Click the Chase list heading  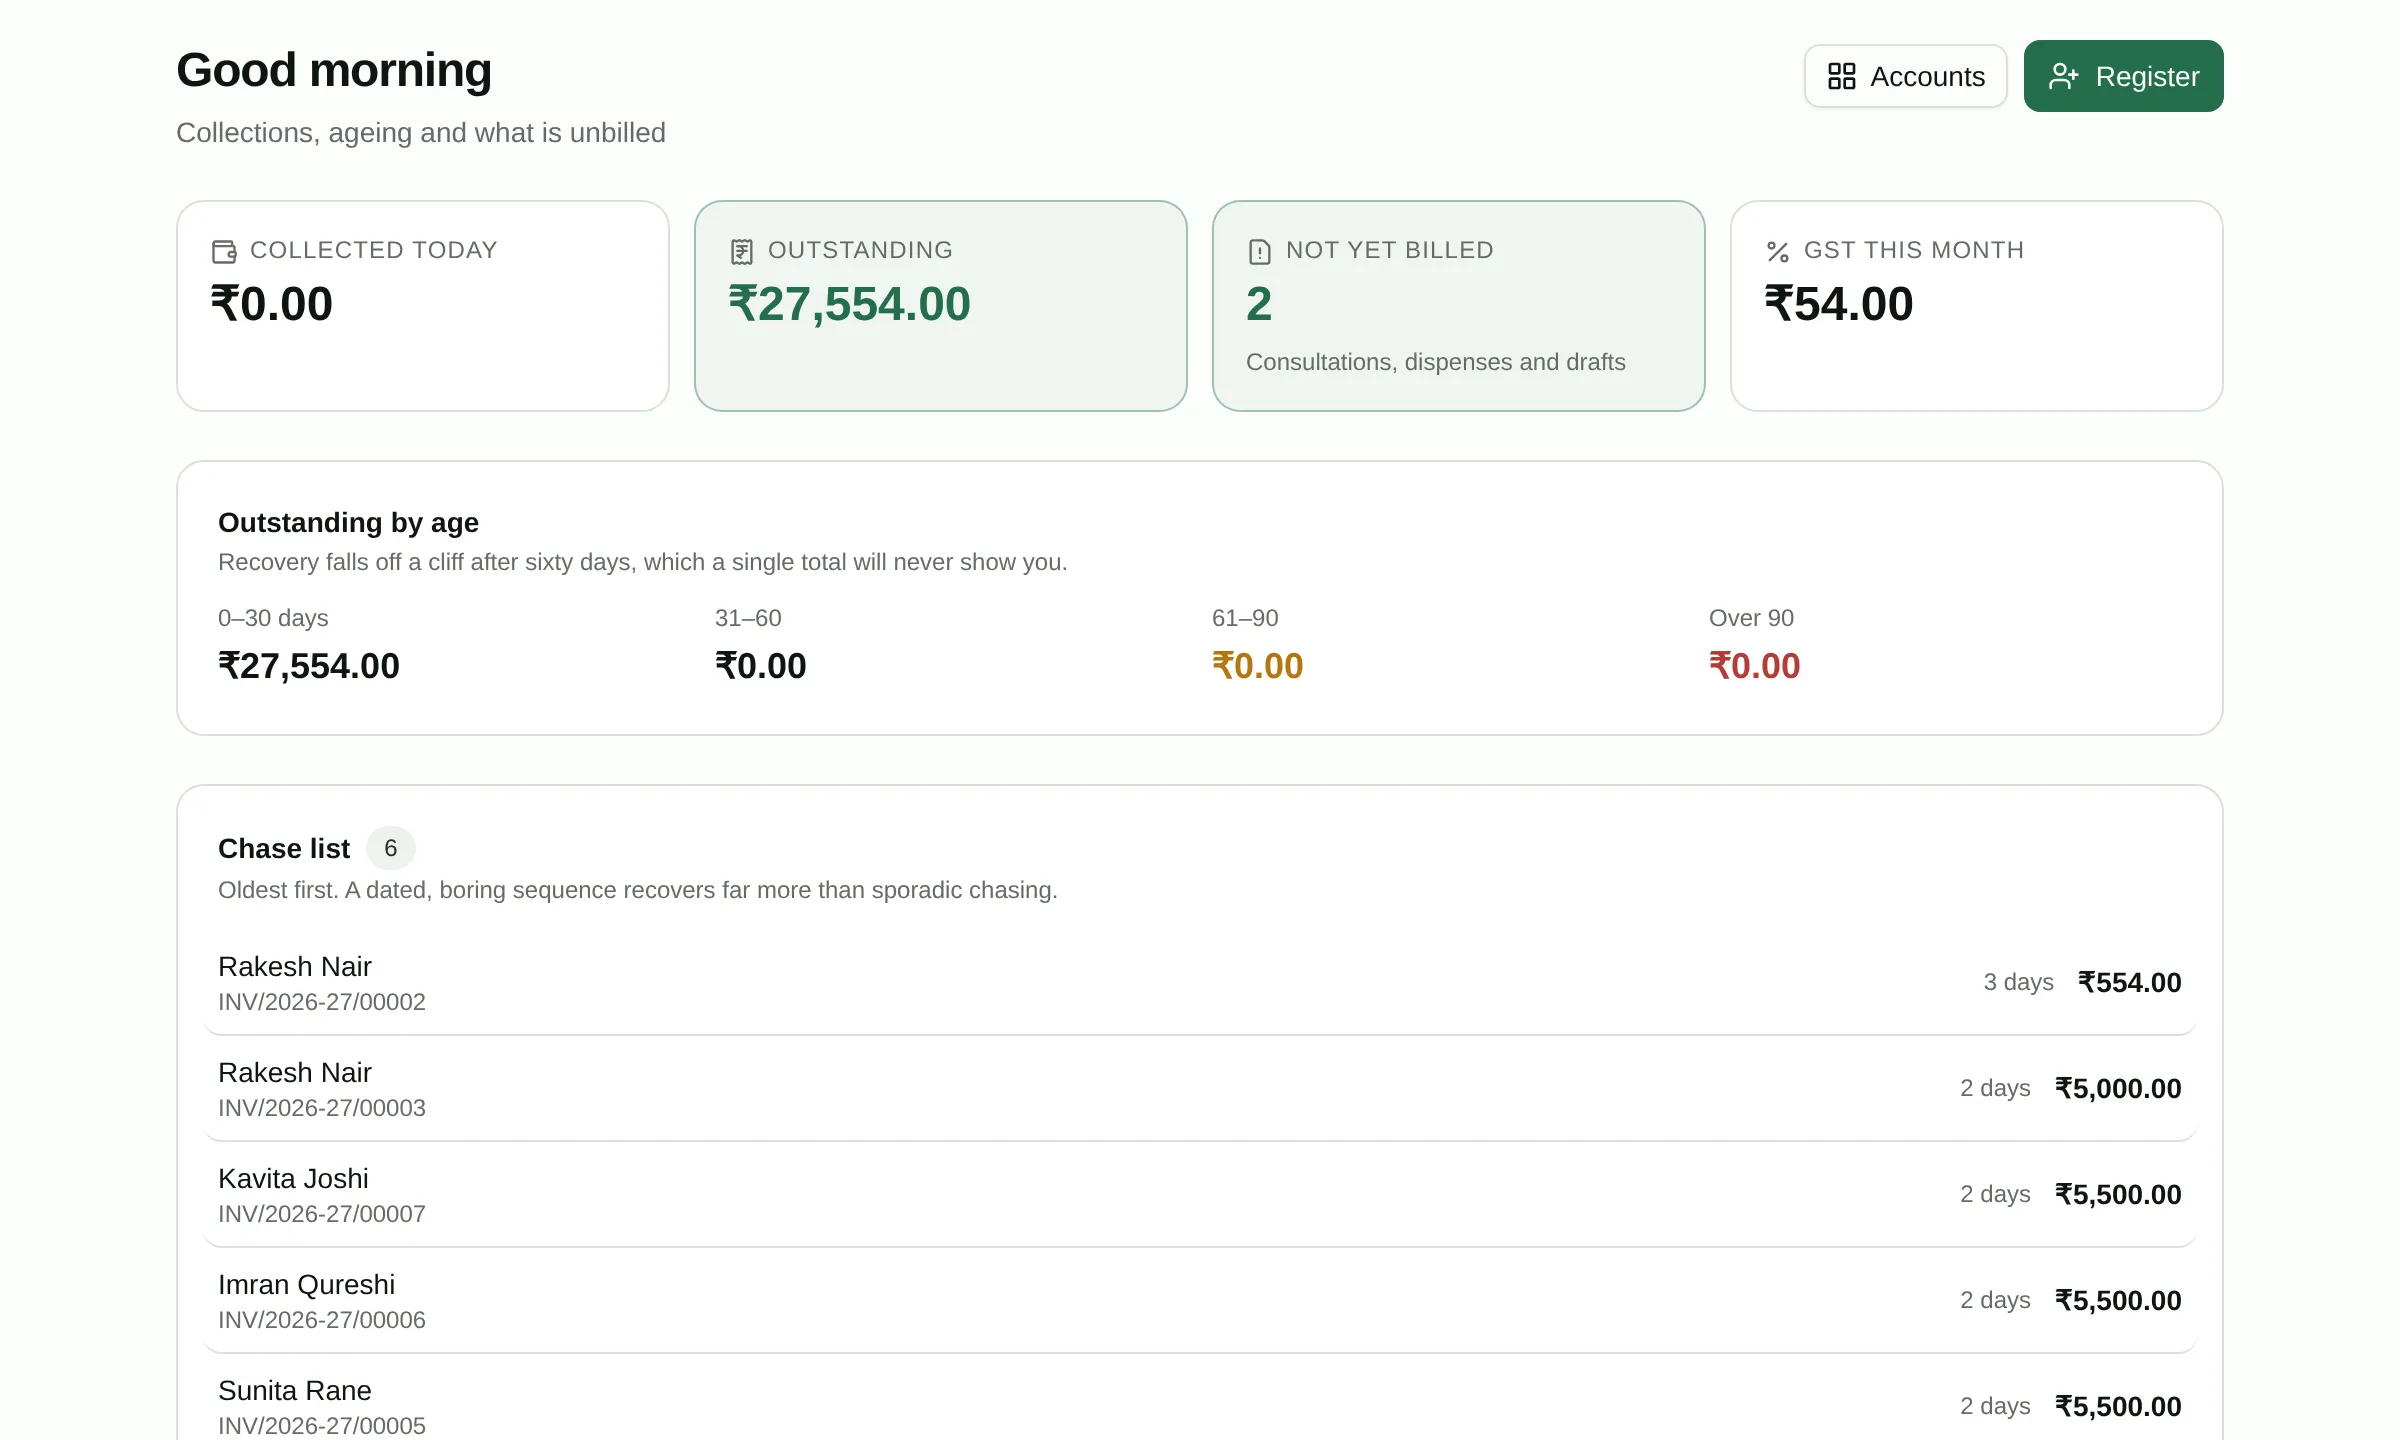284,848
